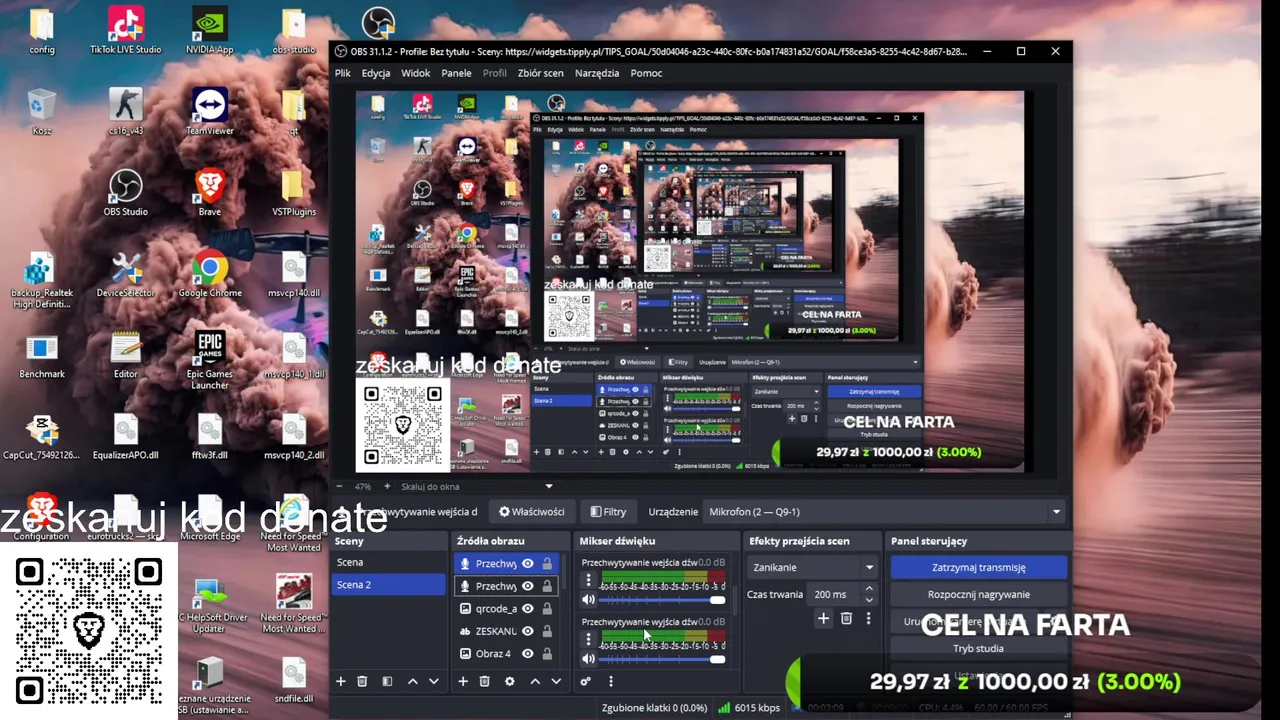Open source Filtry button
Viewport: 1280px width, 720px height.
(x=608, y=511)
